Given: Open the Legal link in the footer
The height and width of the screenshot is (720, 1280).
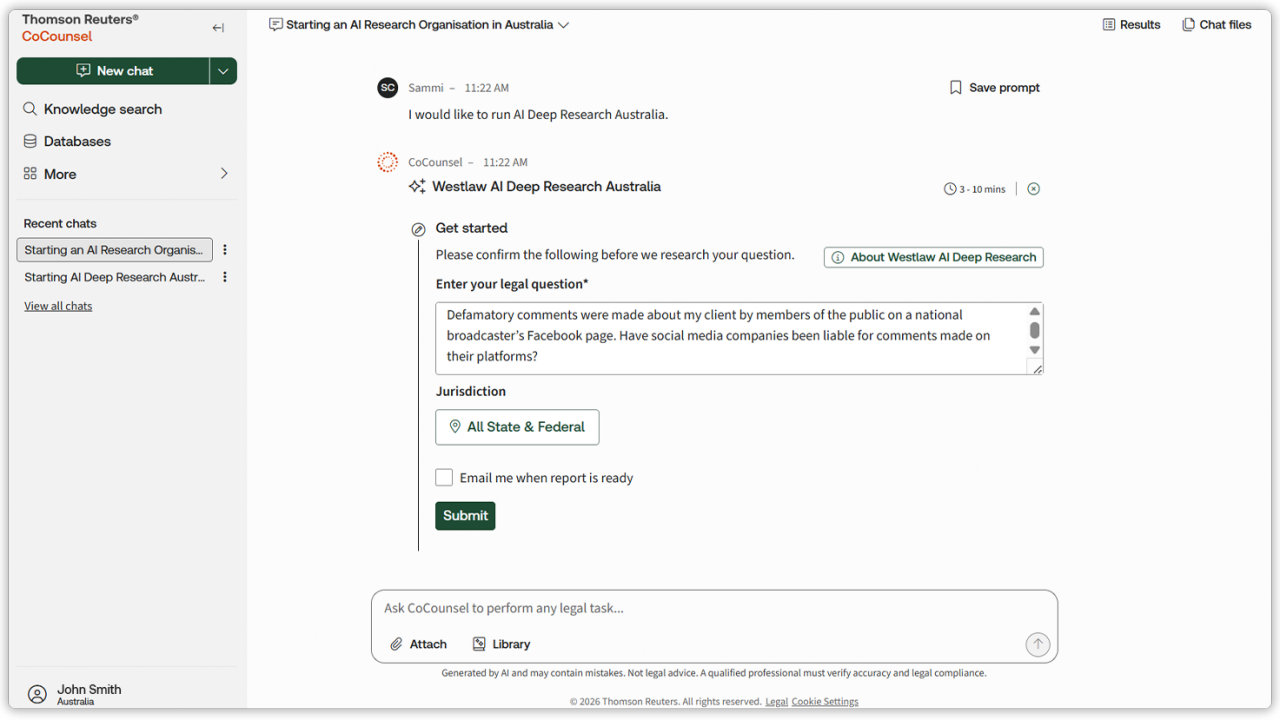Looking at the screenshot, I should pos(776,702).
